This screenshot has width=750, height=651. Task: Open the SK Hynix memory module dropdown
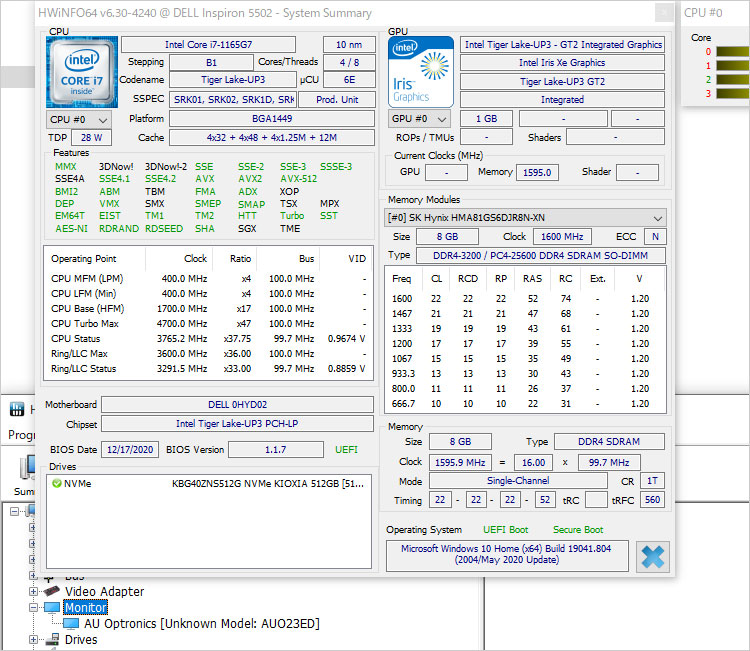click(525, 218)
